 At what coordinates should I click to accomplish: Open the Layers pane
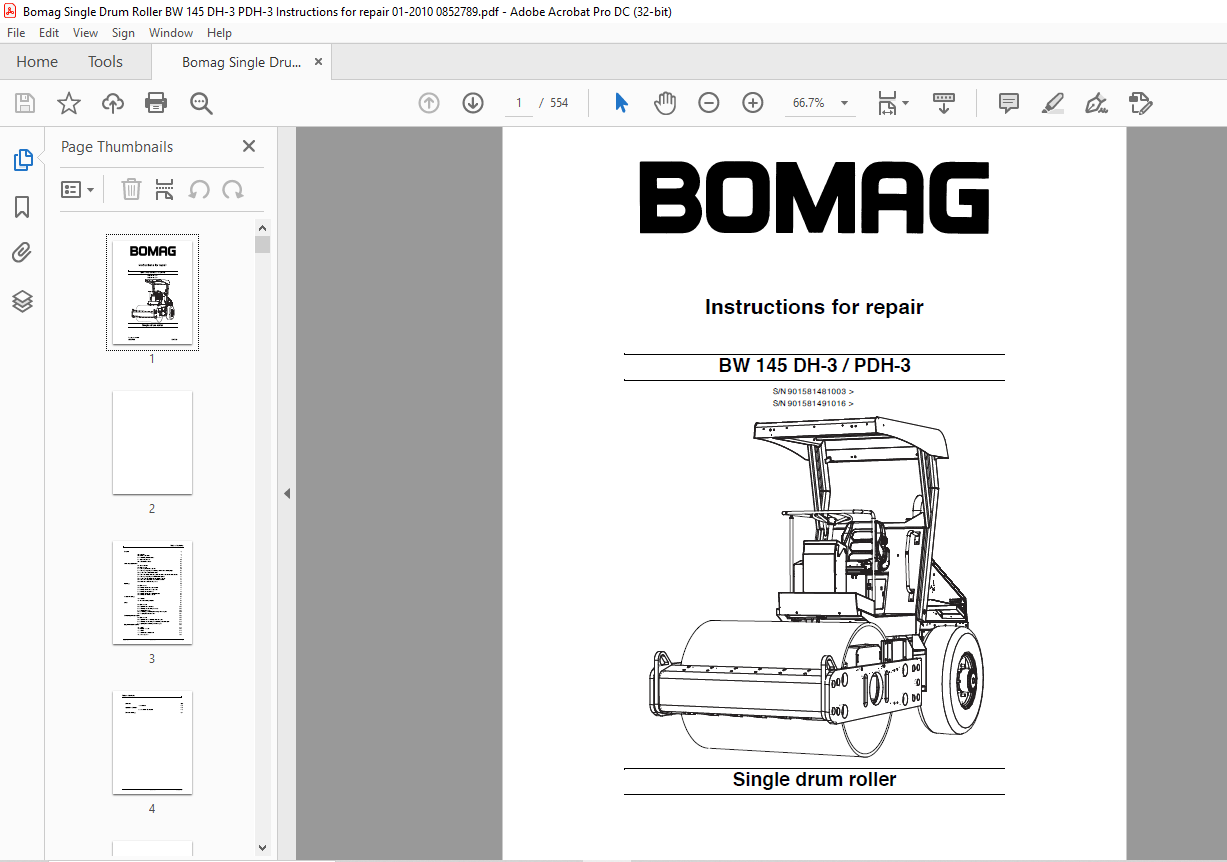22,301
